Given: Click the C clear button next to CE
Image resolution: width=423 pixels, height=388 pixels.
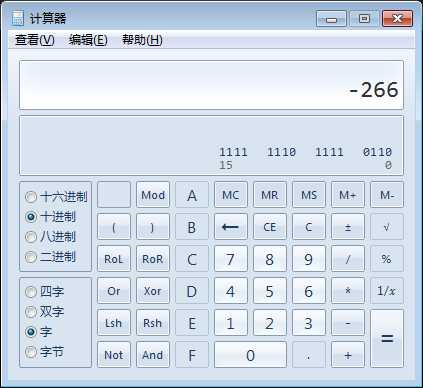Looking at the screenshot, I should pos(309,227).
